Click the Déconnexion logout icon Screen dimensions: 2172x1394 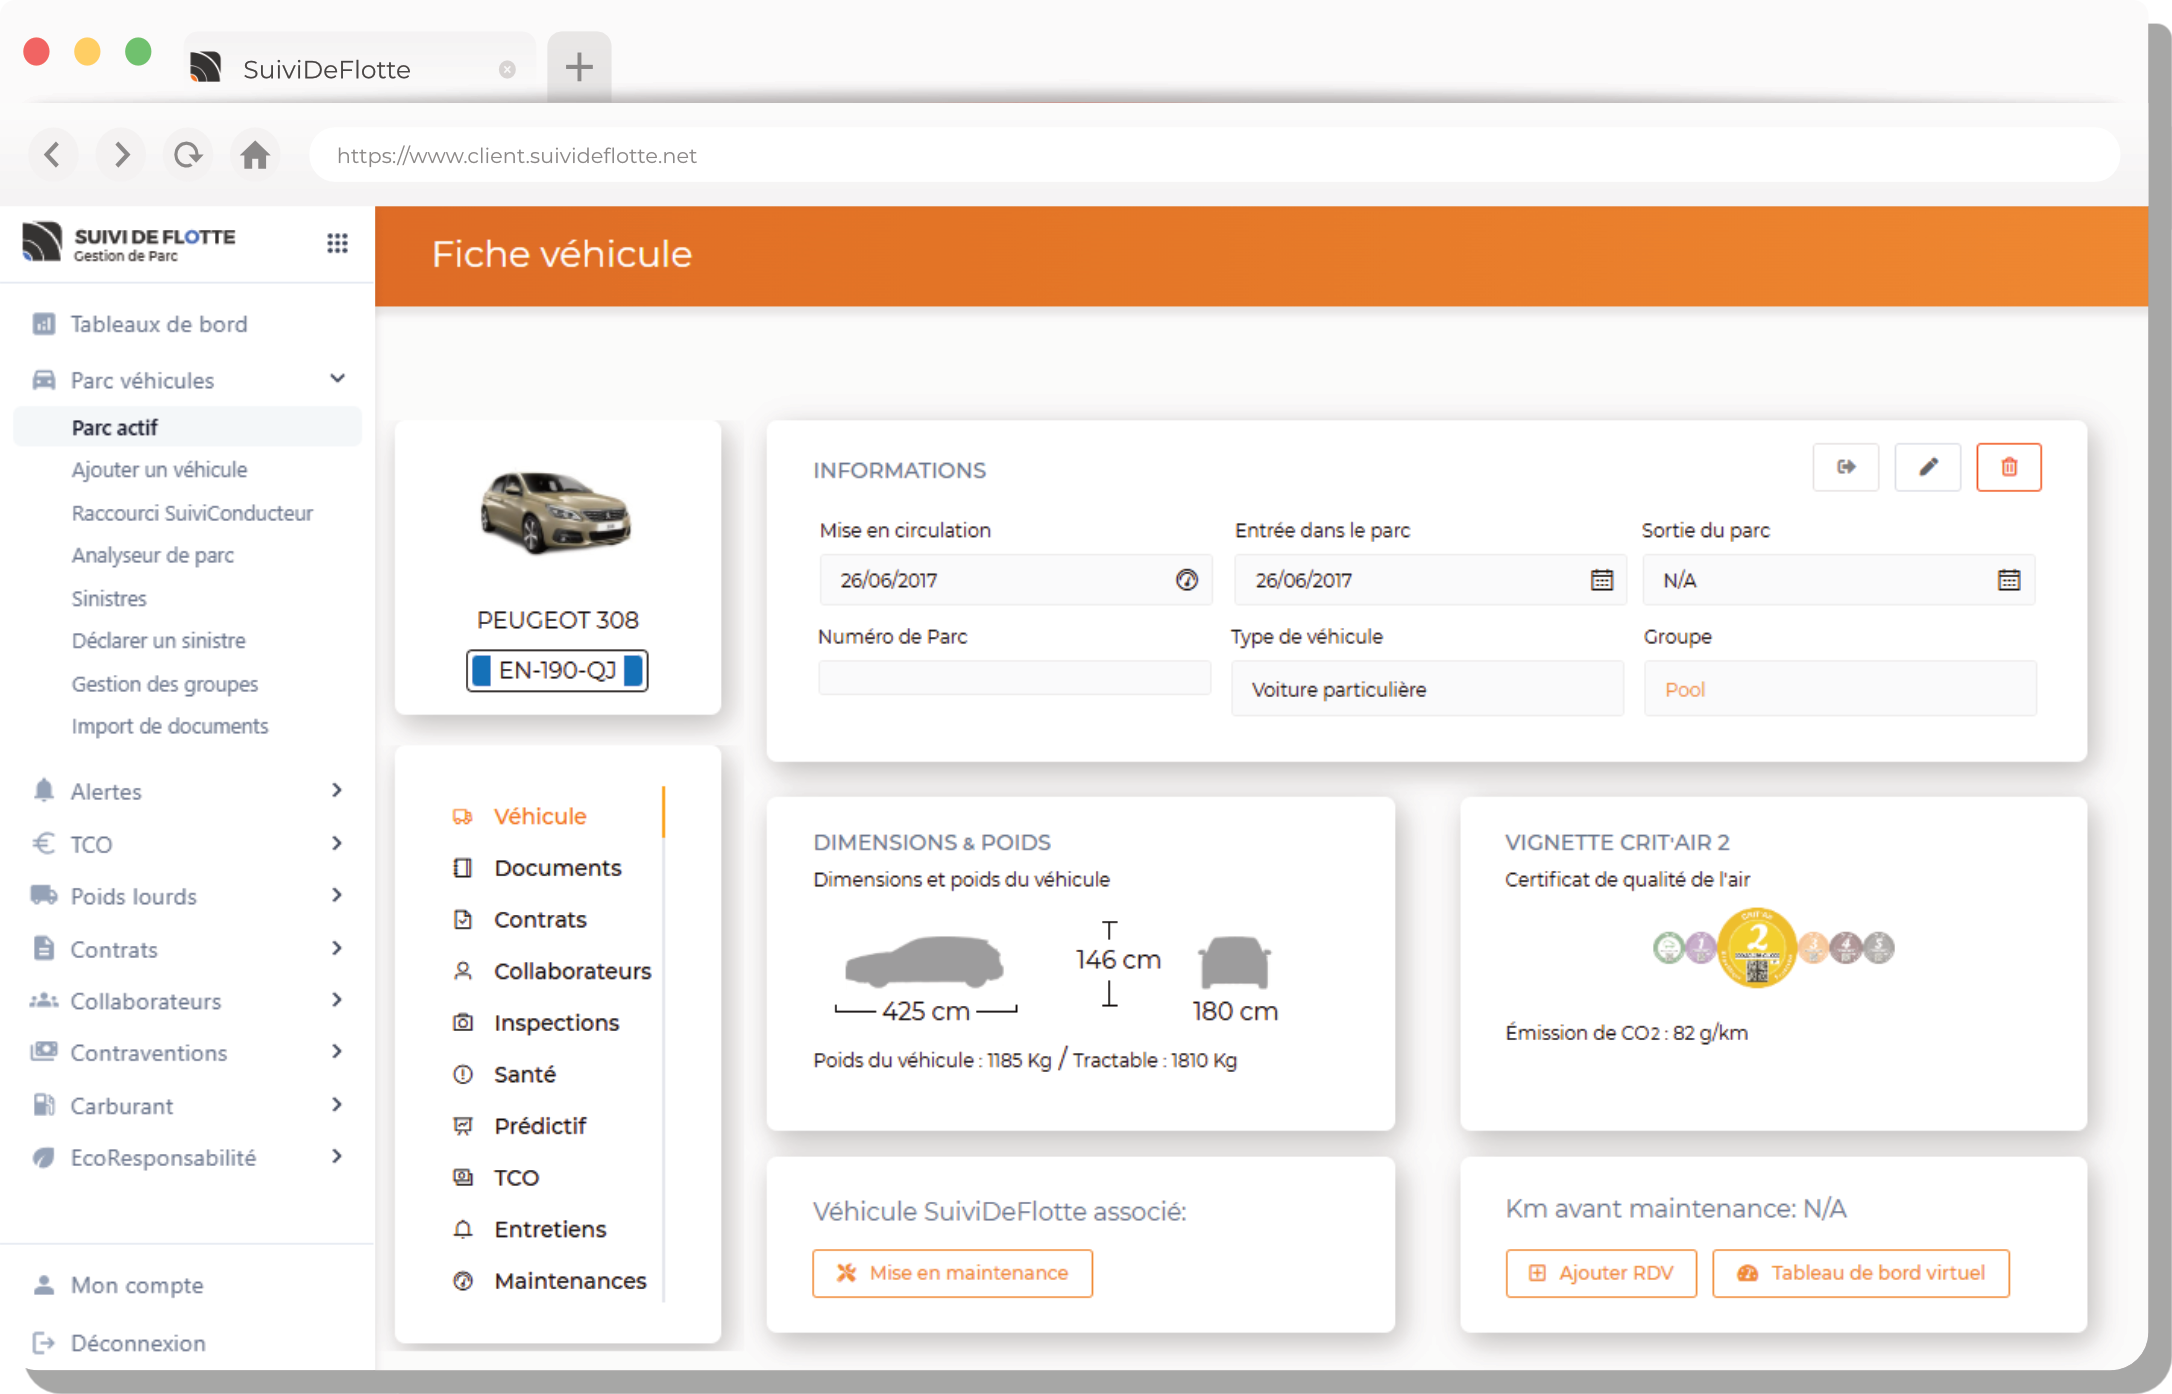[x=43, y=1342]
